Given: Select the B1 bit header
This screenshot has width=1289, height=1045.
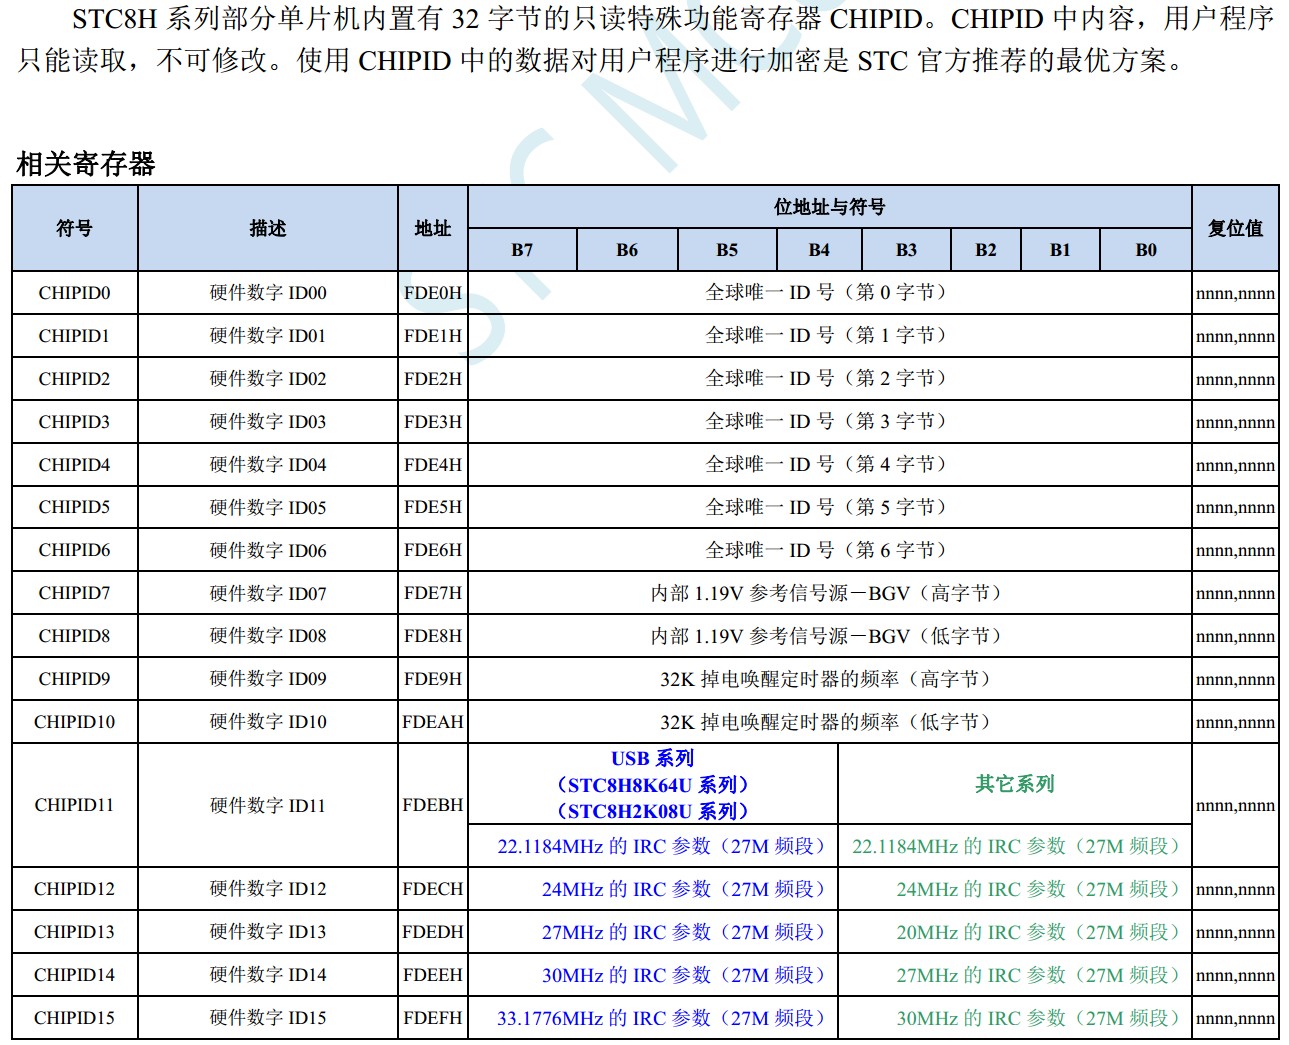Looking at the screenshot, I should 1060,250.
